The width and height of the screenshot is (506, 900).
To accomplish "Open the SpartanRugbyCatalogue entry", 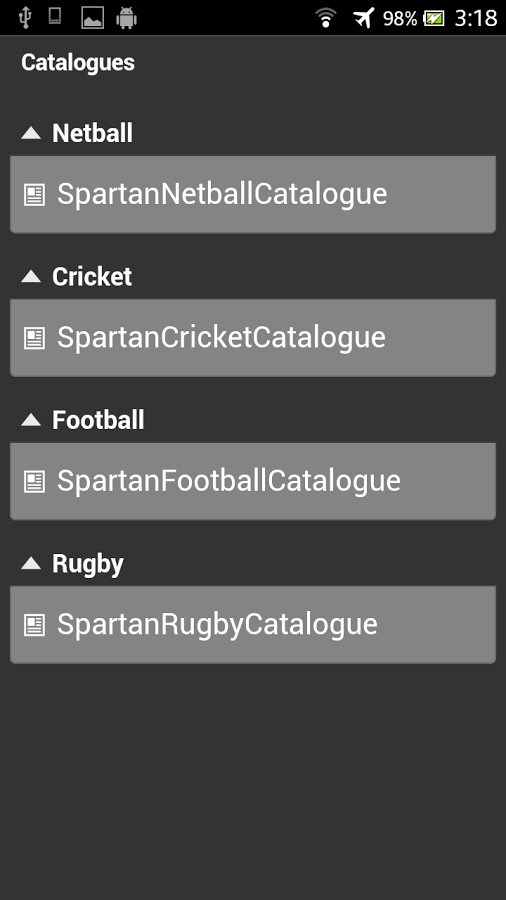I will pos(253,625).
